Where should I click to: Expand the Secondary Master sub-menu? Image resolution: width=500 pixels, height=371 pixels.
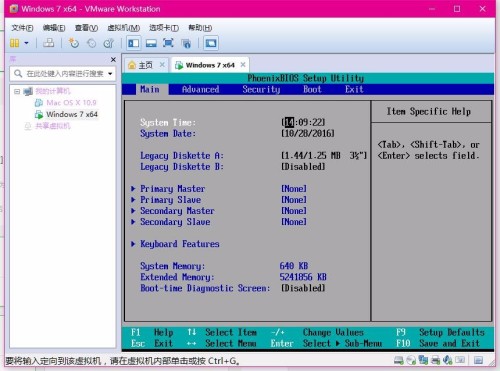(173, 211)
